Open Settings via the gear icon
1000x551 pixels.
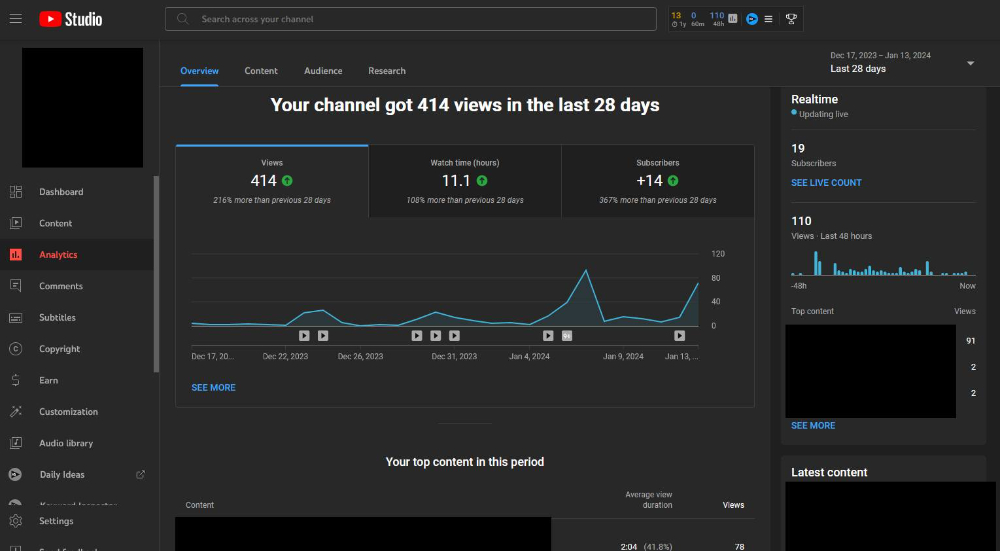(x=16, y=521)
